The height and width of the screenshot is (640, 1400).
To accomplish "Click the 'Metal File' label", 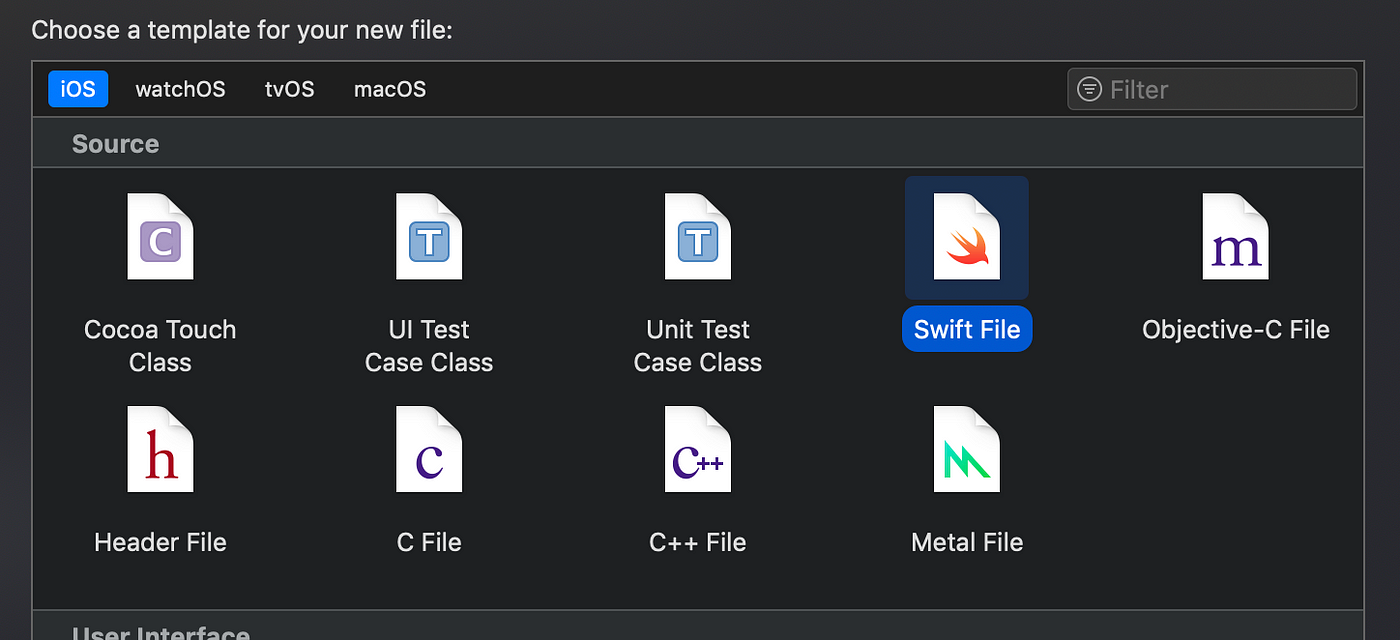I will click(x=967, y=542).
